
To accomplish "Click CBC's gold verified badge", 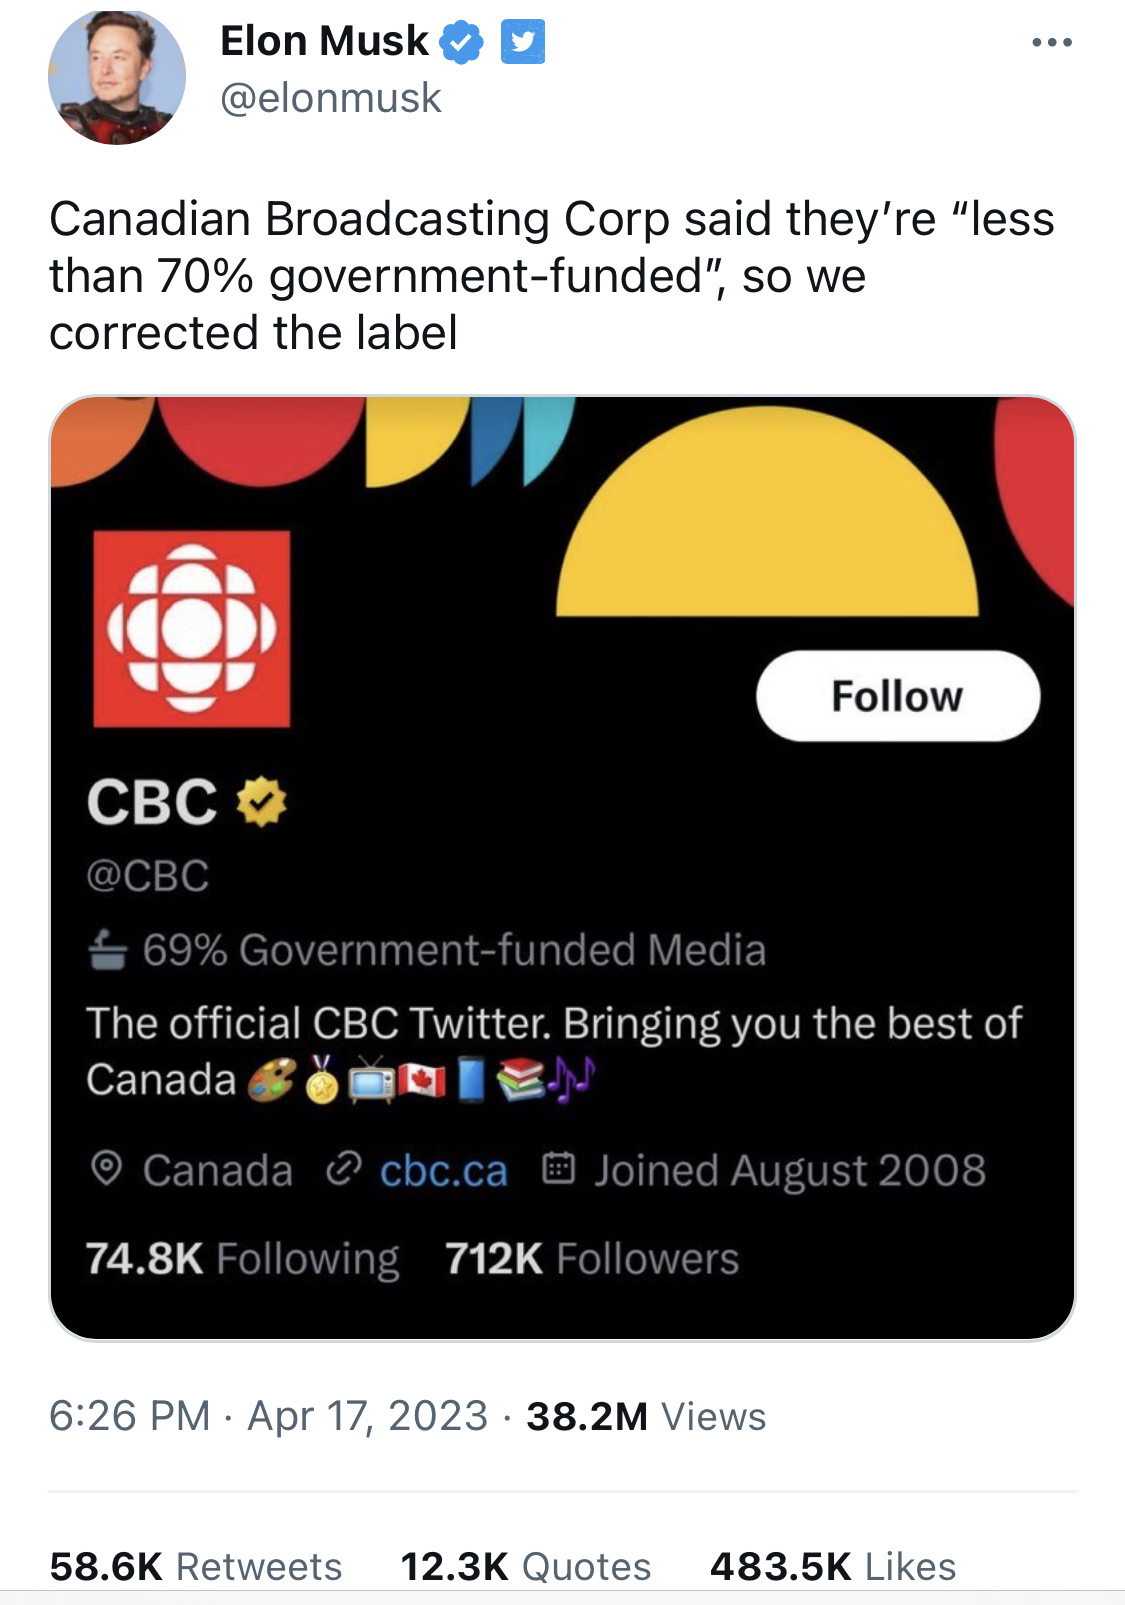I will pyautogui.click(x=262, y=802).
